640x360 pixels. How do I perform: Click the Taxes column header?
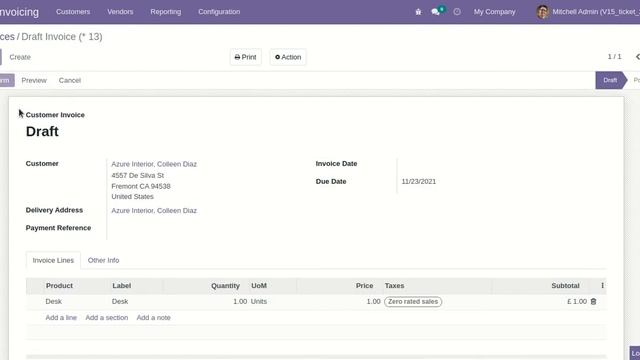(394, 286)
